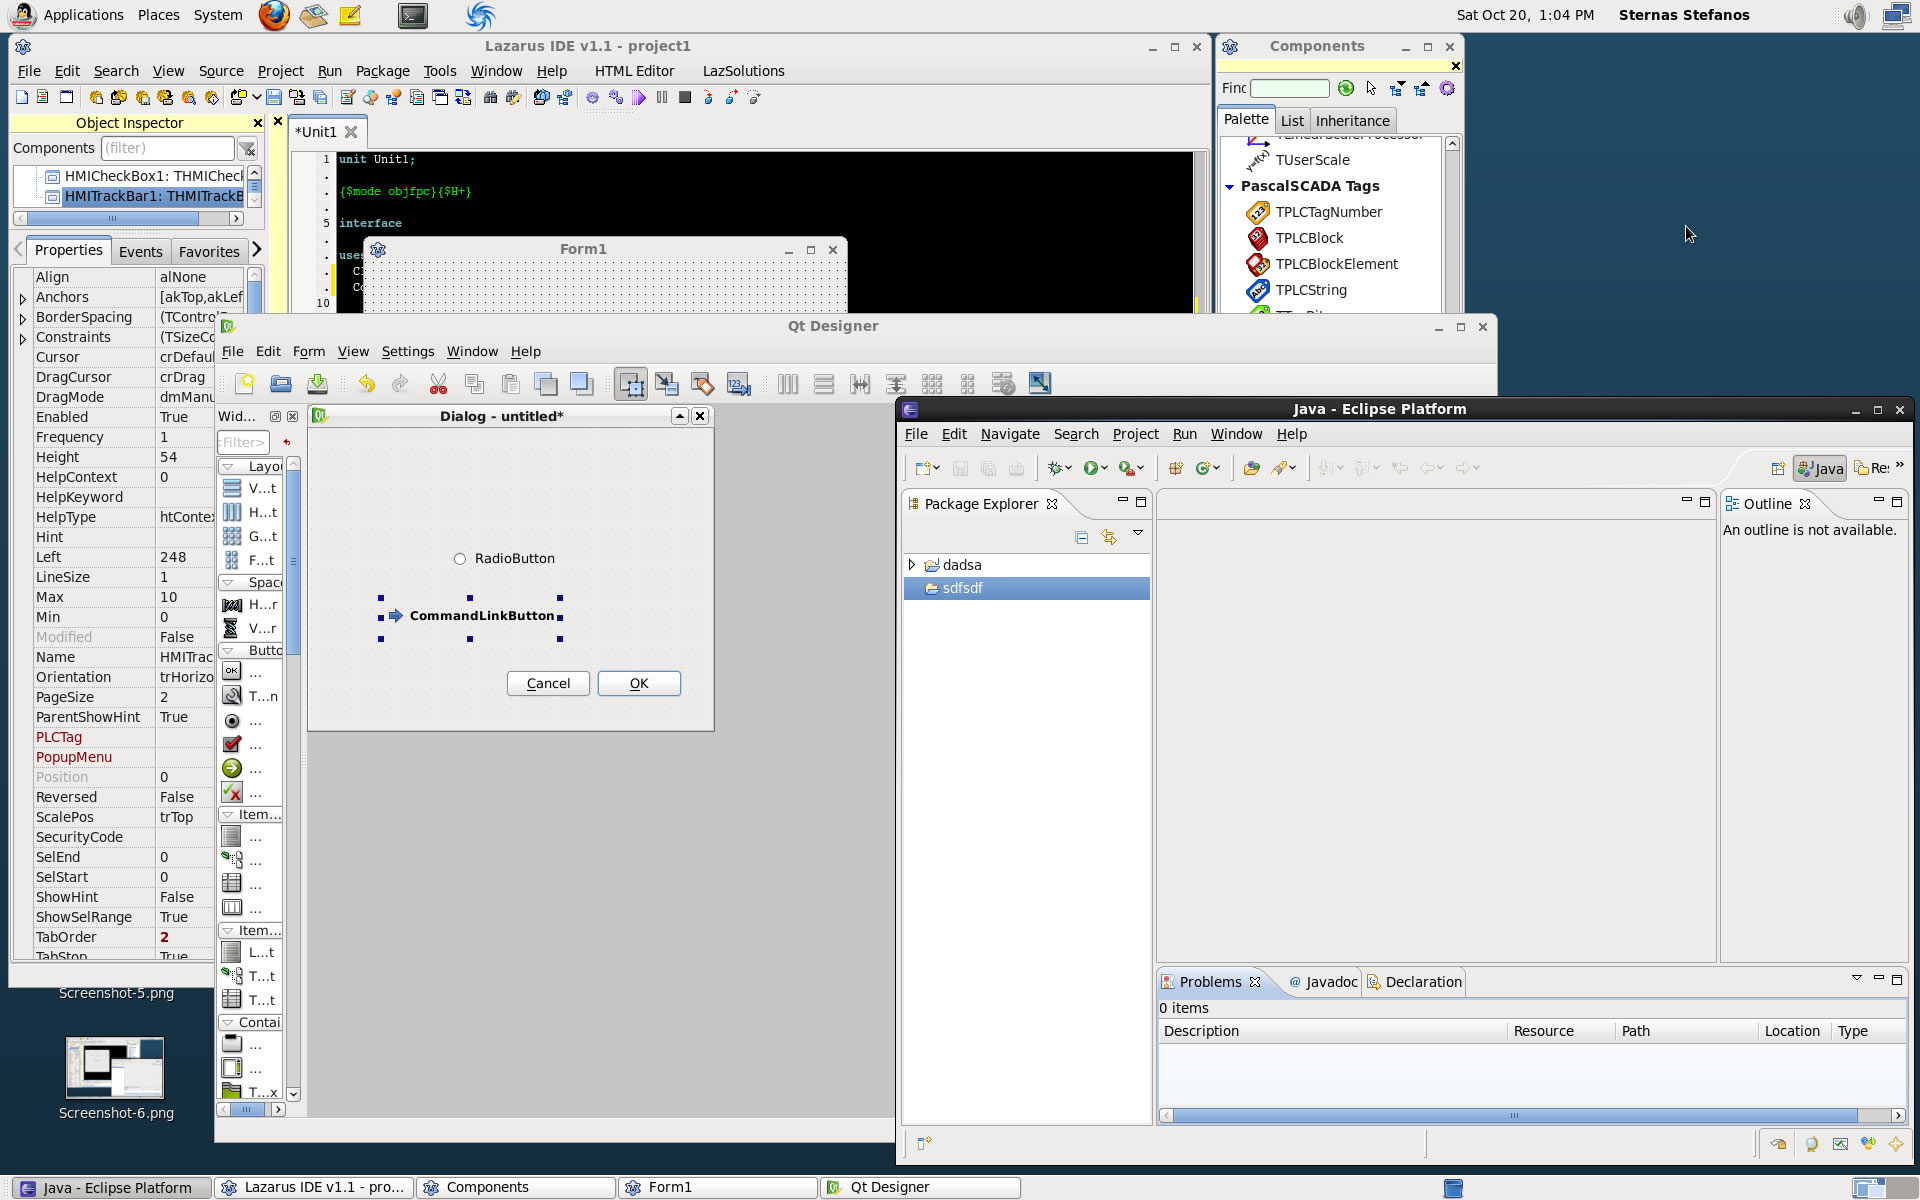This screenshot has width=1920, height=1200.
Task: Open Navigate menu in Eclipse
Action: coord(1010,434)
